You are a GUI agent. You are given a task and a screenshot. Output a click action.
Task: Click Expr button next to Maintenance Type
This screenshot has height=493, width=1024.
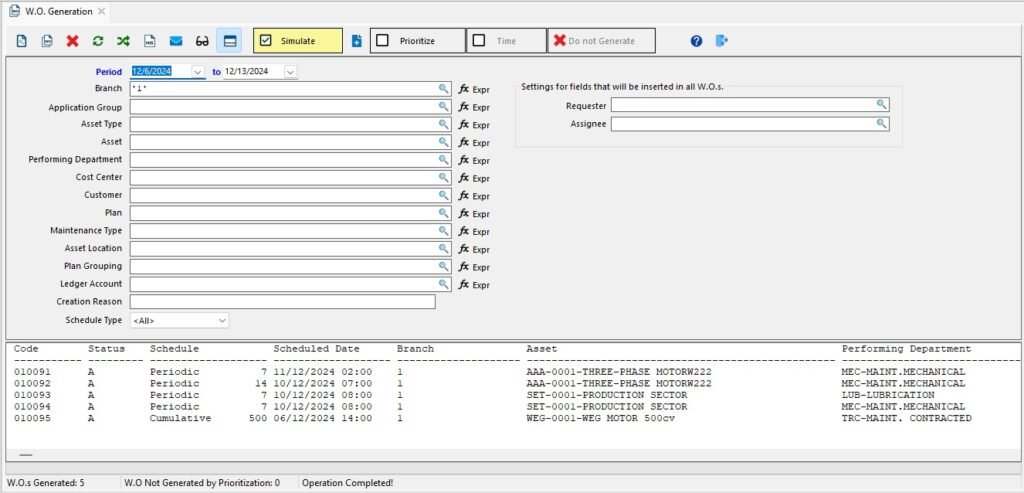(474, 231)
